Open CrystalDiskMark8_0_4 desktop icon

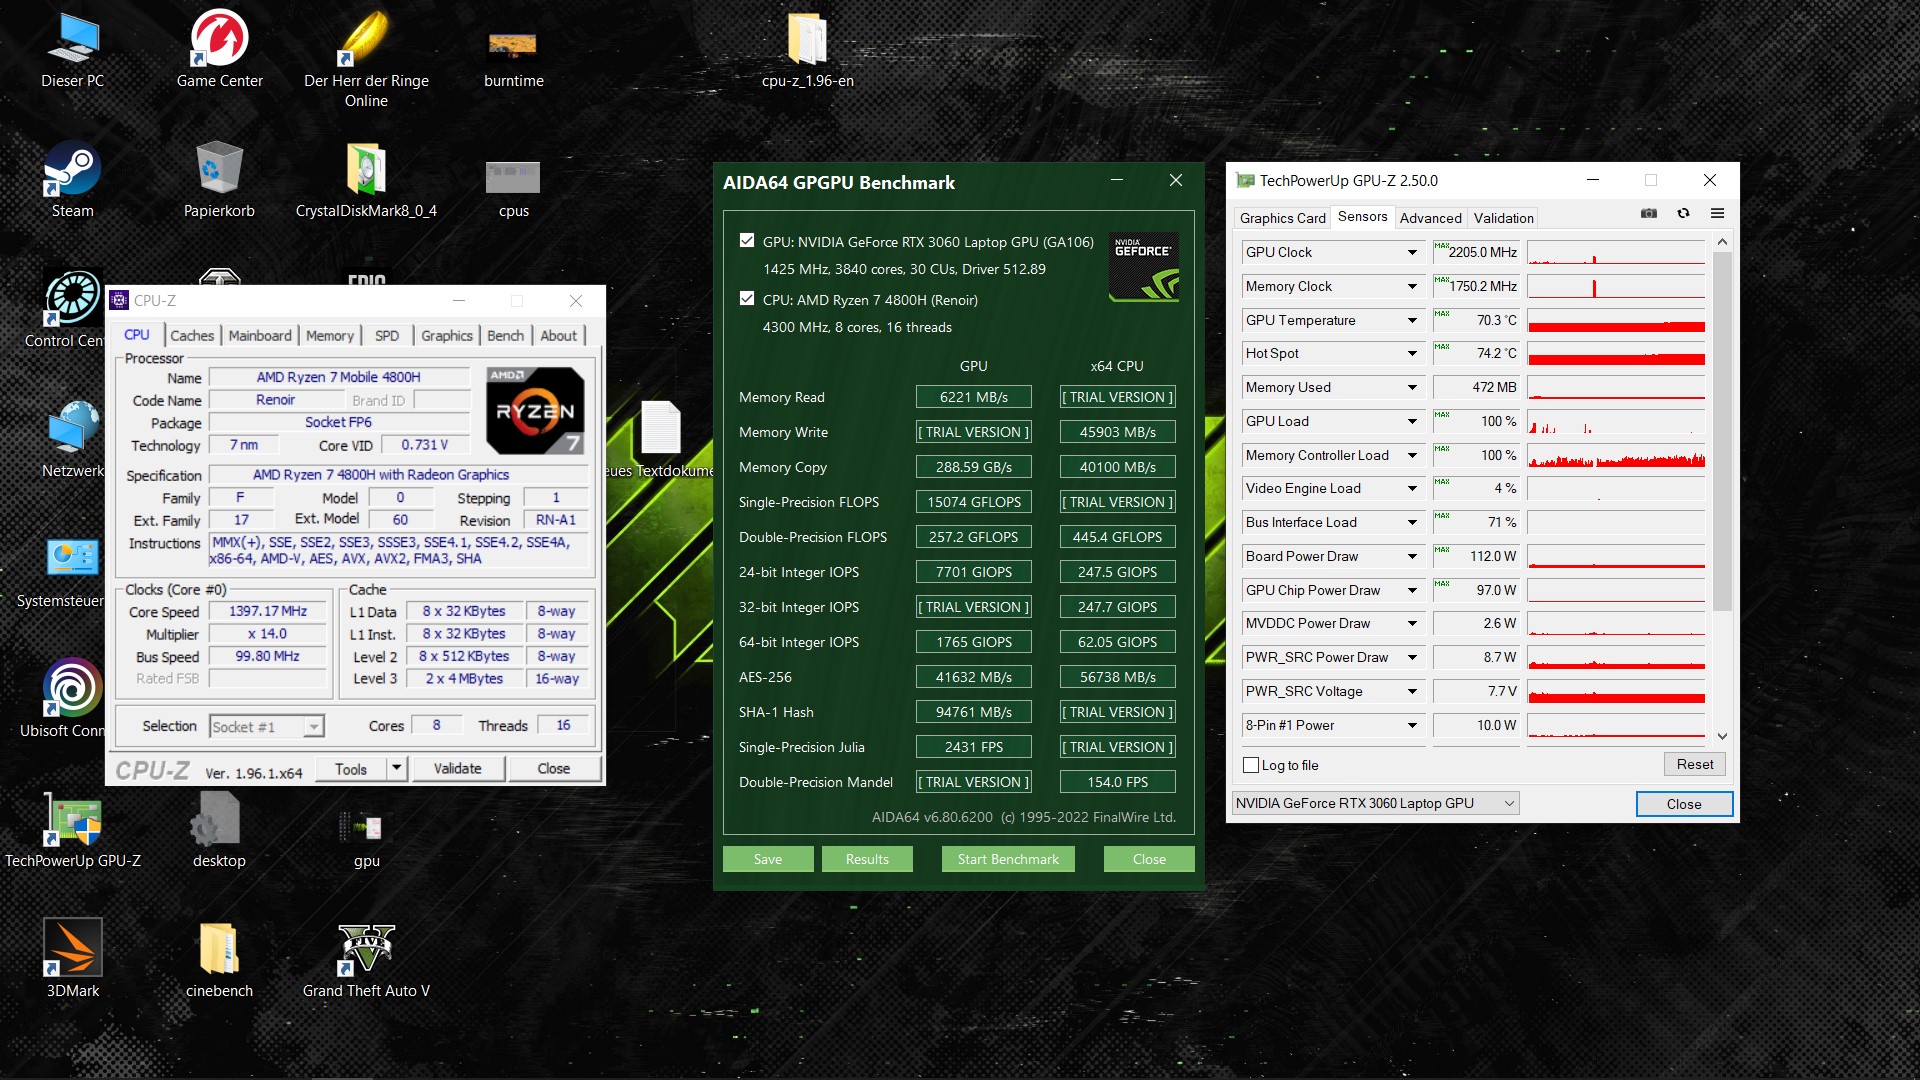pos(366,170)
